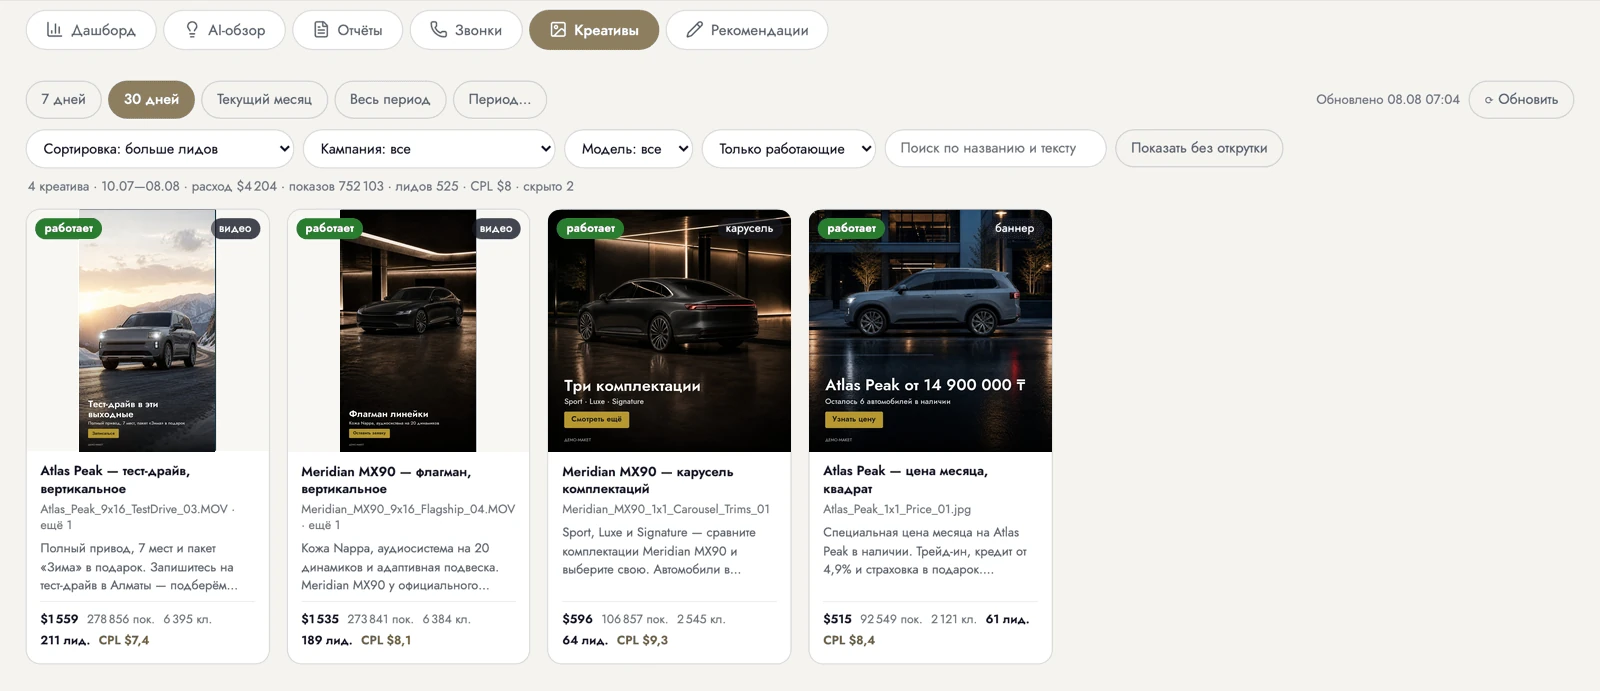Click the баннер type tag
Image resolution: width=1600 pixels, height=691 pixels.
click(x=1014, y=228)
